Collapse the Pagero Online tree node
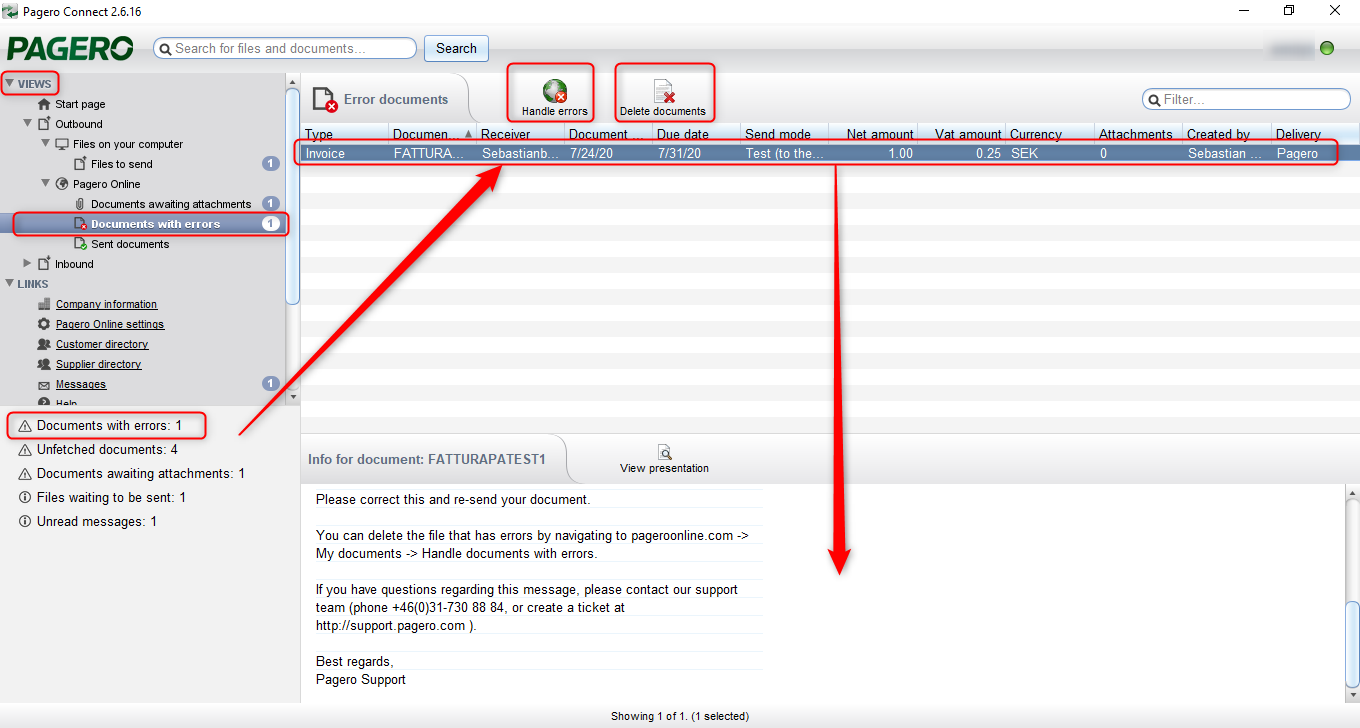 point(46,184)
